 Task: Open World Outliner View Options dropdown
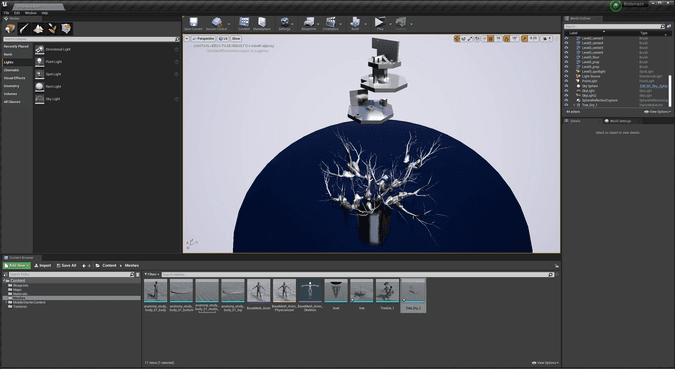click(657, 112)
